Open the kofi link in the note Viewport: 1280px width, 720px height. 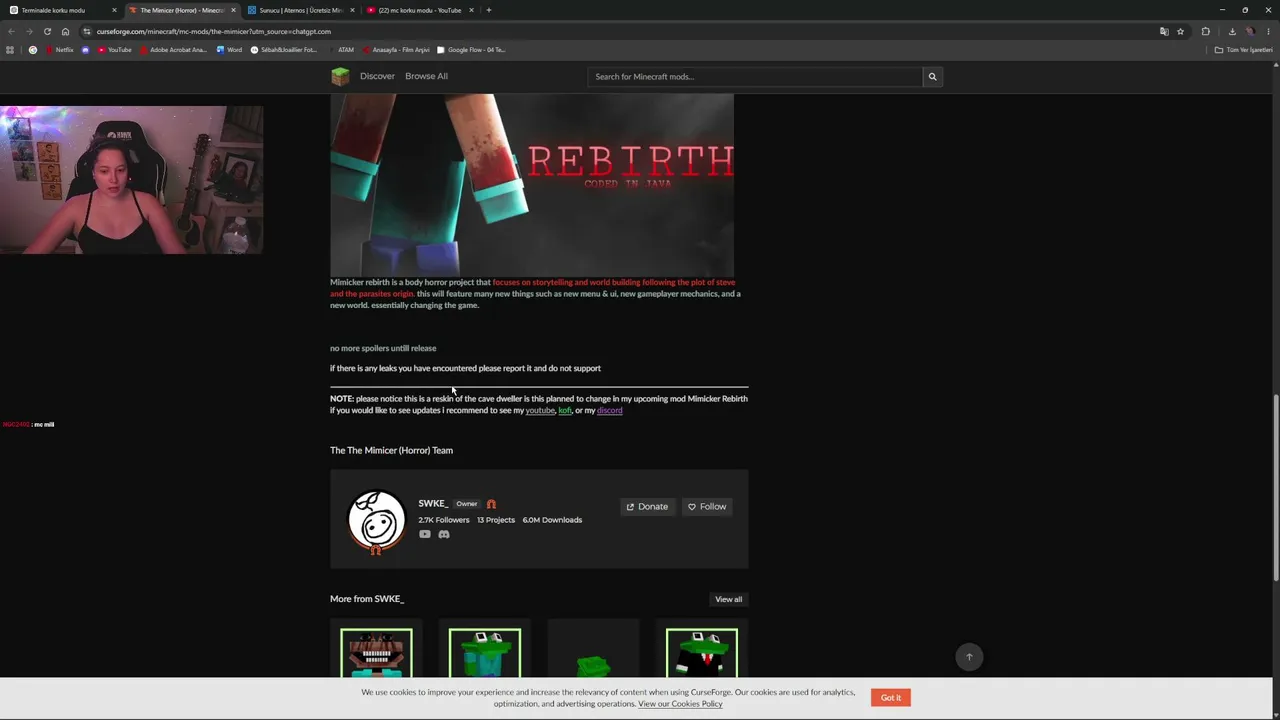565,410
